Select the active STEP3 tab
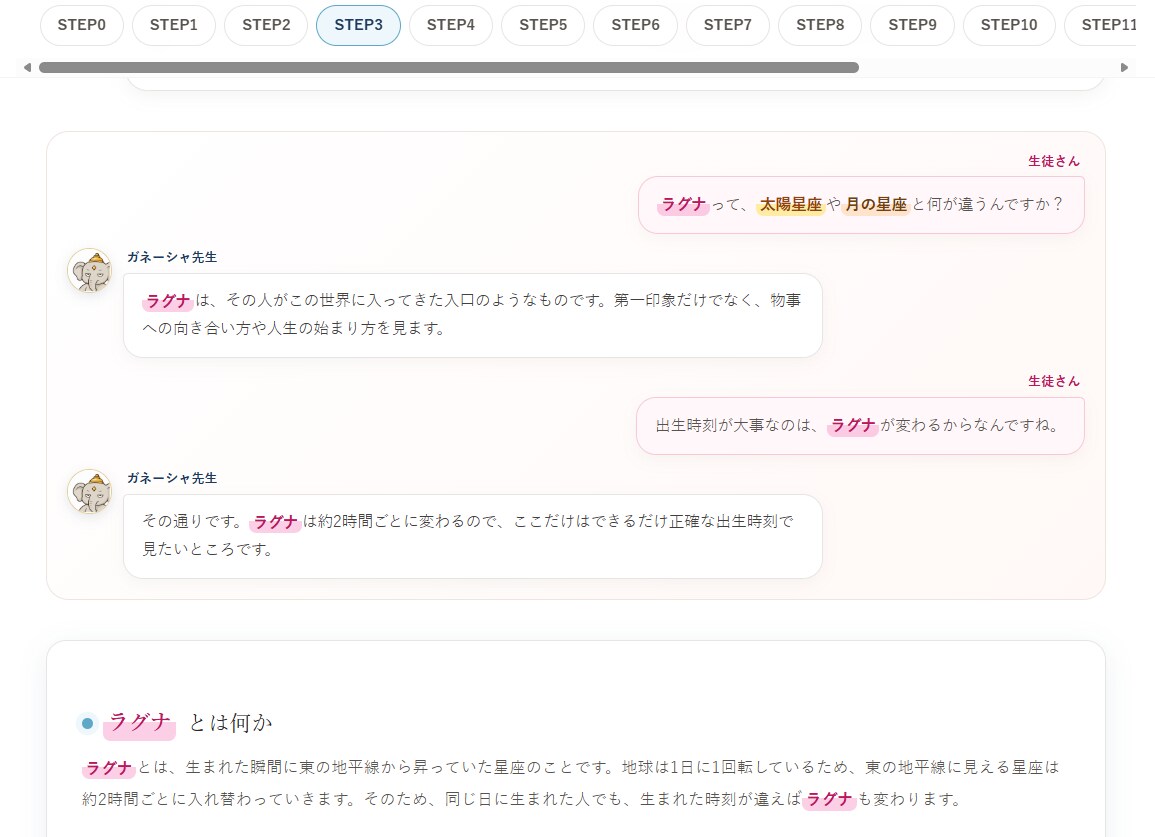 click(359, 25)
